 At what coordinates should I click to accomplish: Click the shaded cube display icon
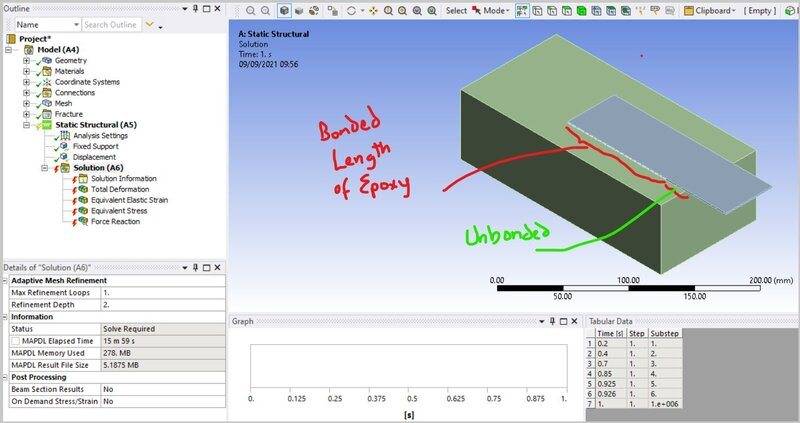(x=284, y=10)
